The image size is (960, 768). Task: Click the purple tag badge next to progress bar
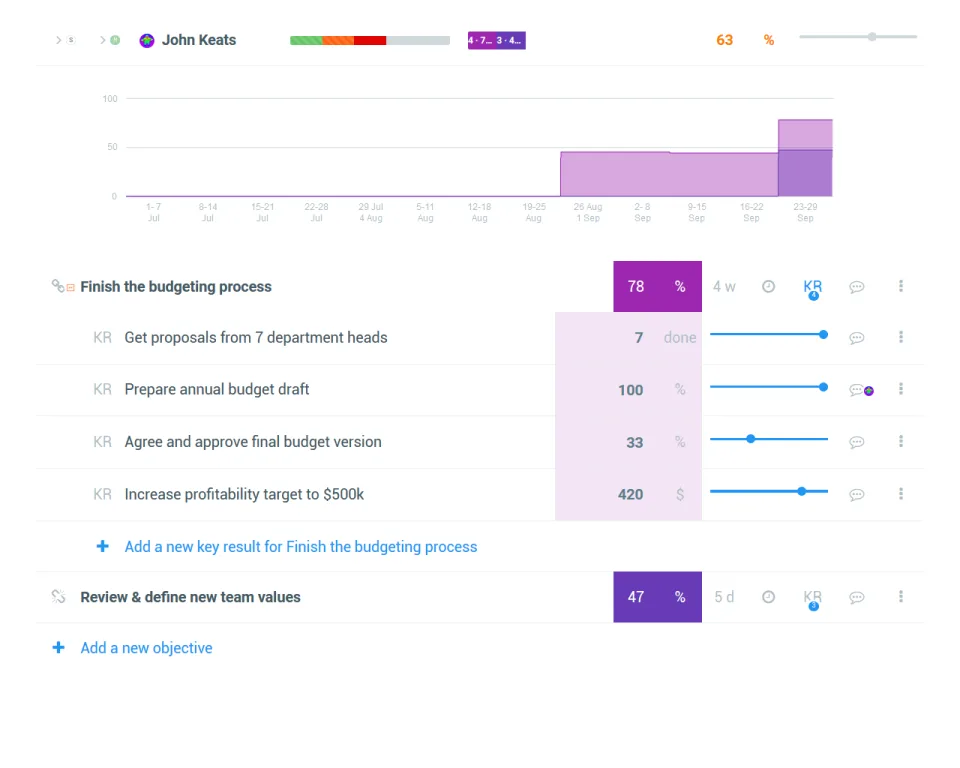(497, 40)
